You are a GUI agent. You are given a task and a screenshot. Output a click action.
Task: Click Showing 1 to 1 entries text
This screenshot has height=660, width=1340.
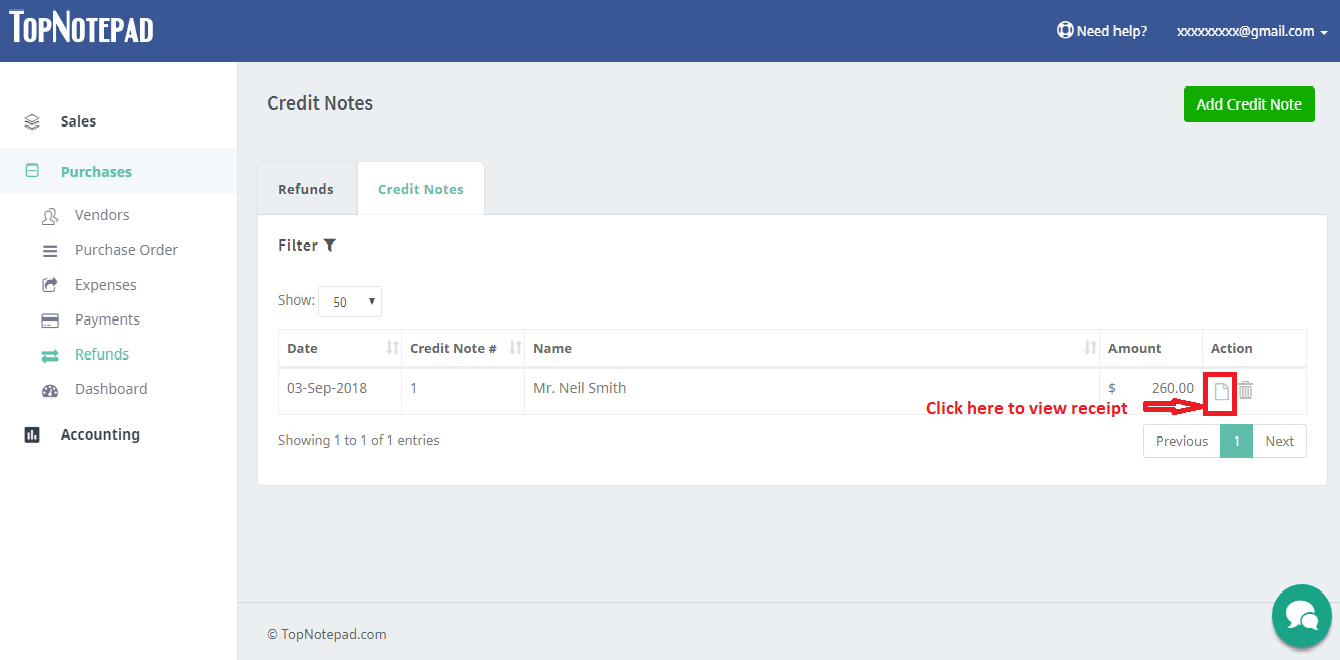coord(358,440)
